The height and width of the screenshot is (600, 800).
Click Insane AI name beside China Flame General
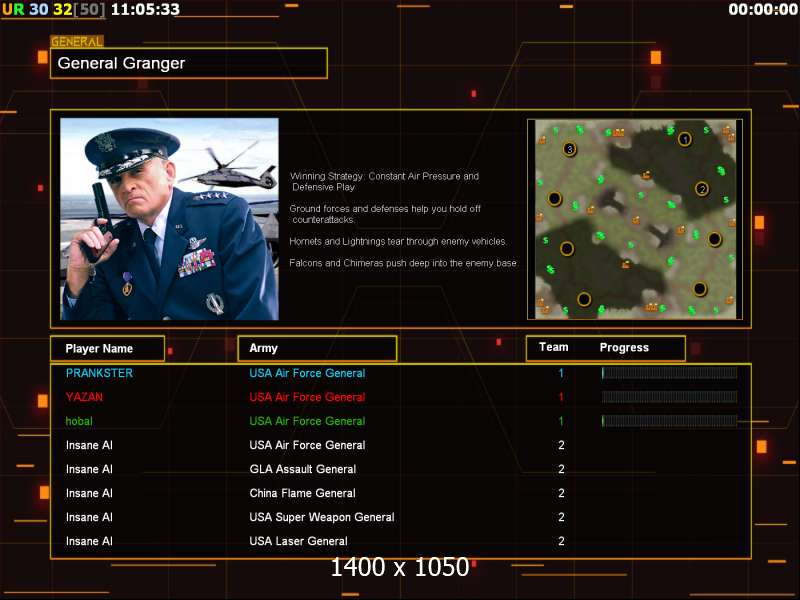[x=89, y=493]
